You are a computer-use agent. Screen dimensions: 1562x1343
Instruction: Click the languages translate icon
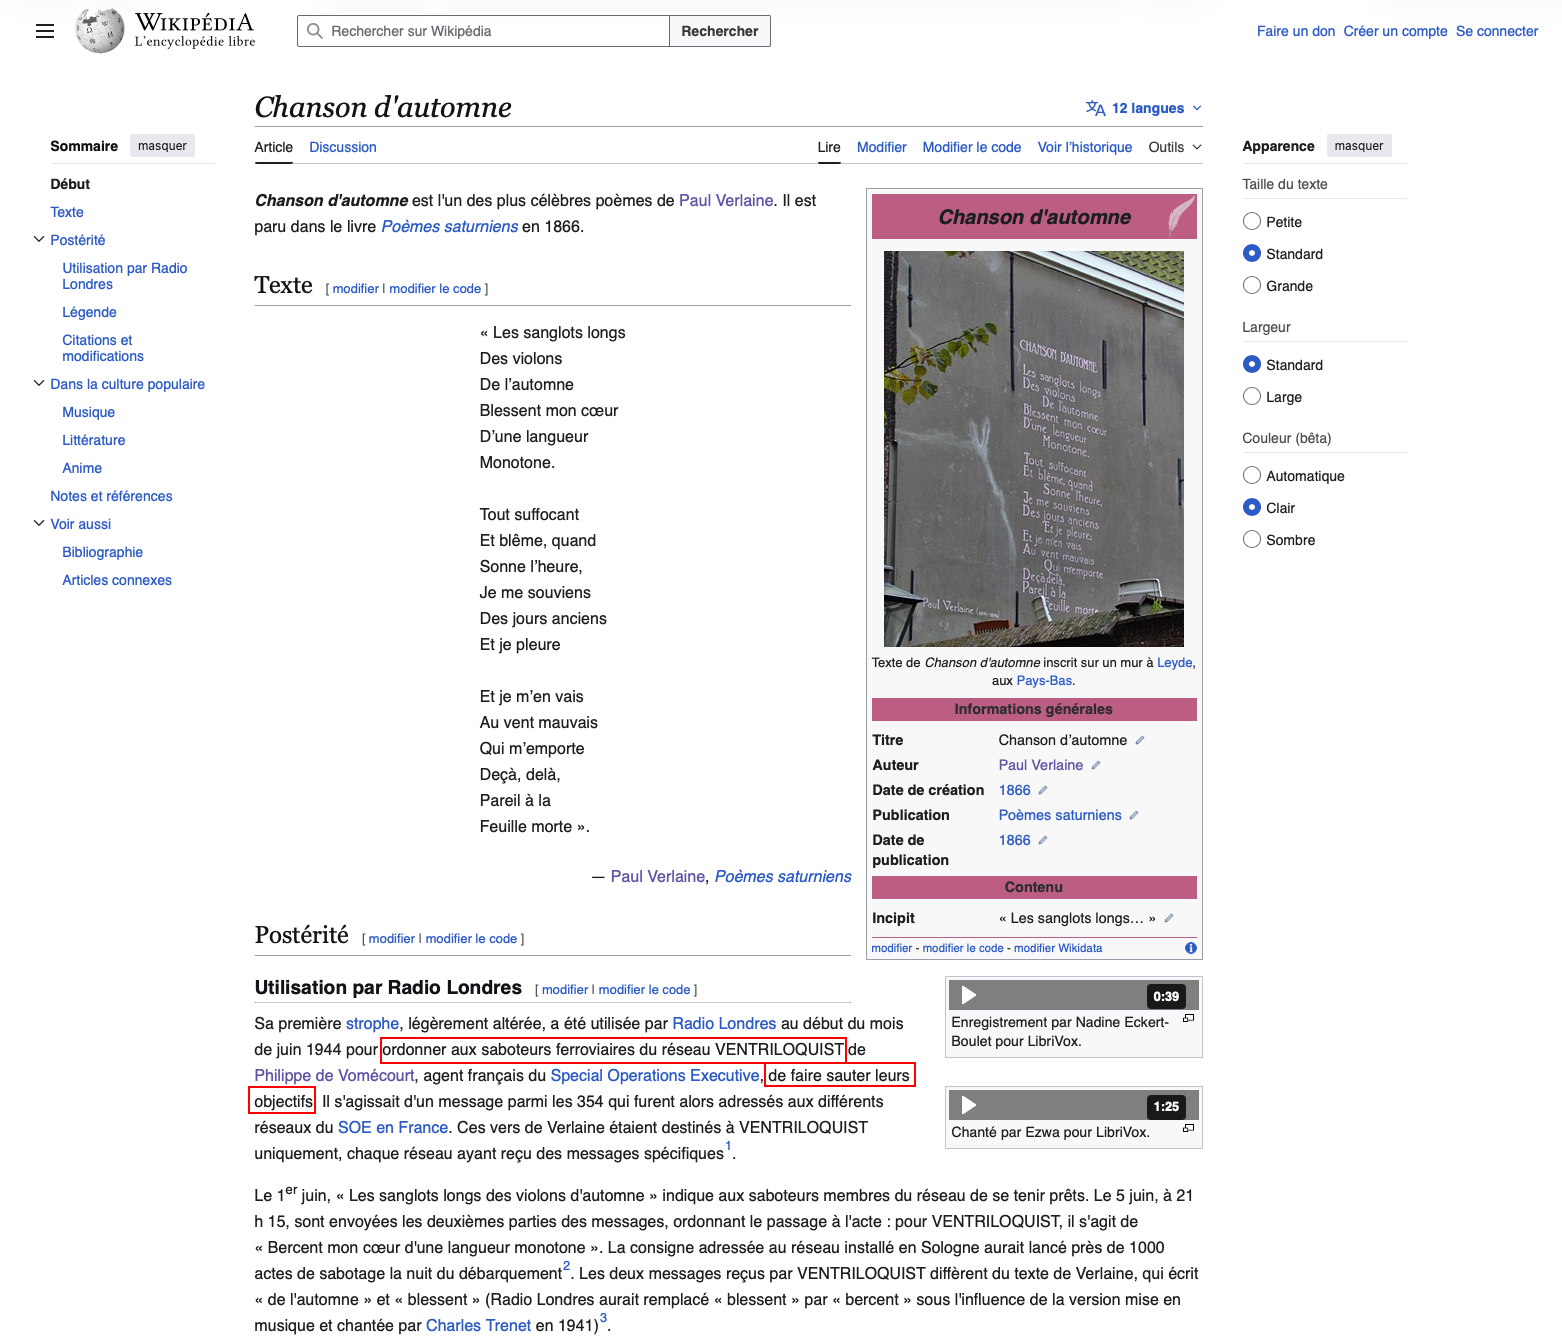point(1096,108)
